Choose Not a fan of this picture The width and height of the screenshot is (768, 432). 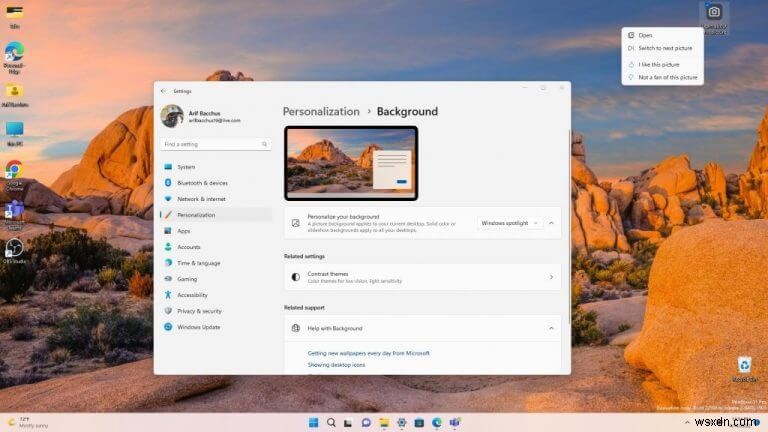click(x=662, y=77)
